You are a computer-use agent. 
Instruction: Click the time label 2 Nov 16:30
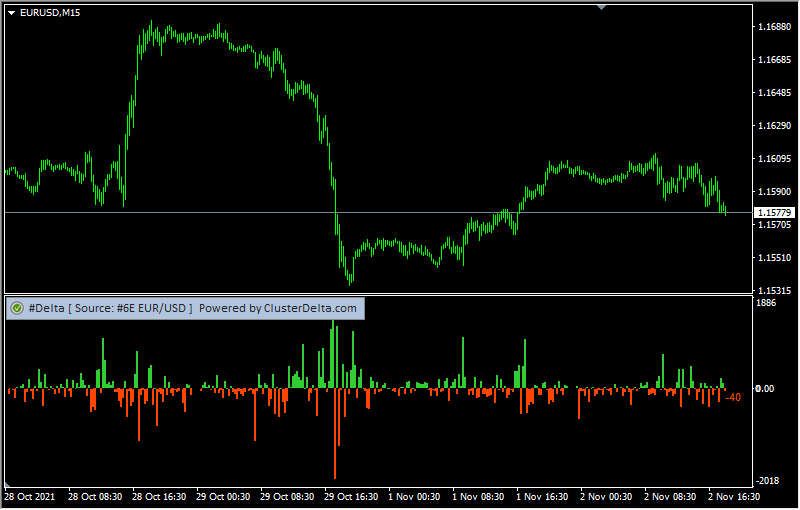tap(734, 496)
